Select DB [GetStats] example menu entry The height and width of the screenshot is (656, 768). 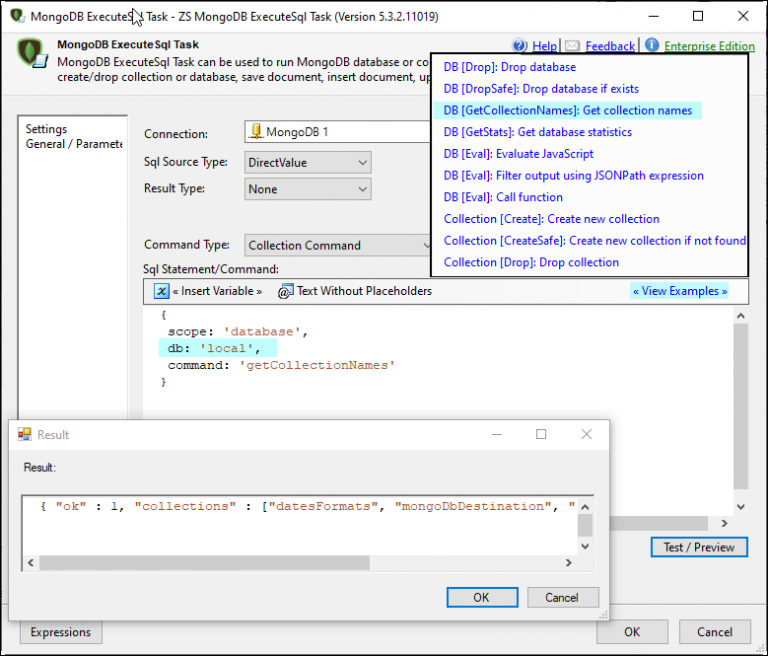(538, 132)
